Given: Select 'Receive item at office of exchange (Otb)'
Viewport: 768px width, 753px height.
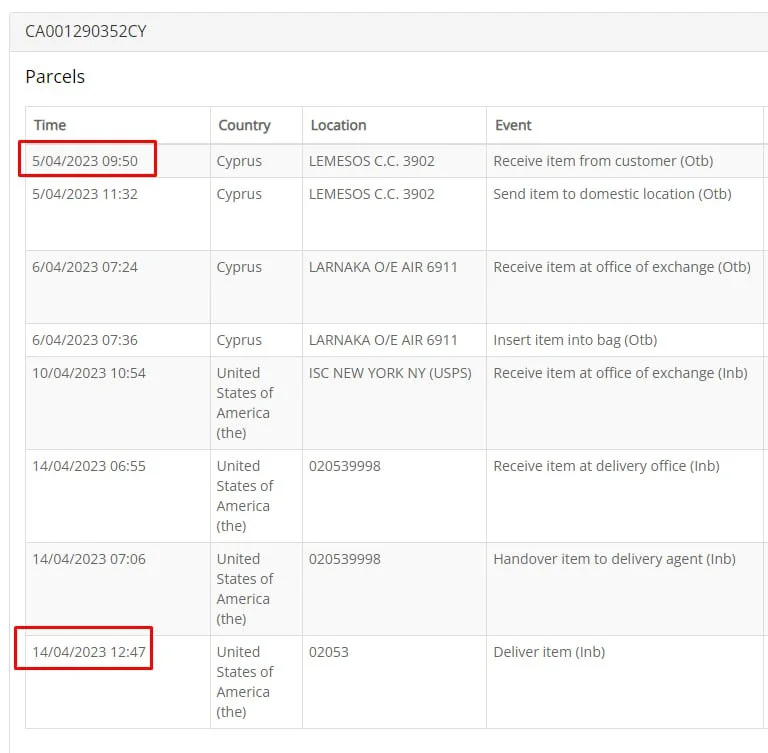Looking at the screenshot, I should click(x=621, y=267).
